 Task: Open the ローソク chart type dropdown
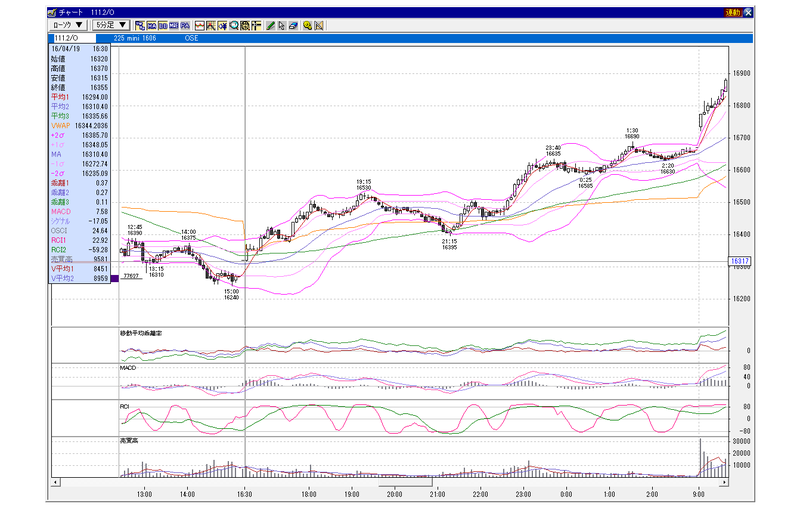[x=68, y=25]
